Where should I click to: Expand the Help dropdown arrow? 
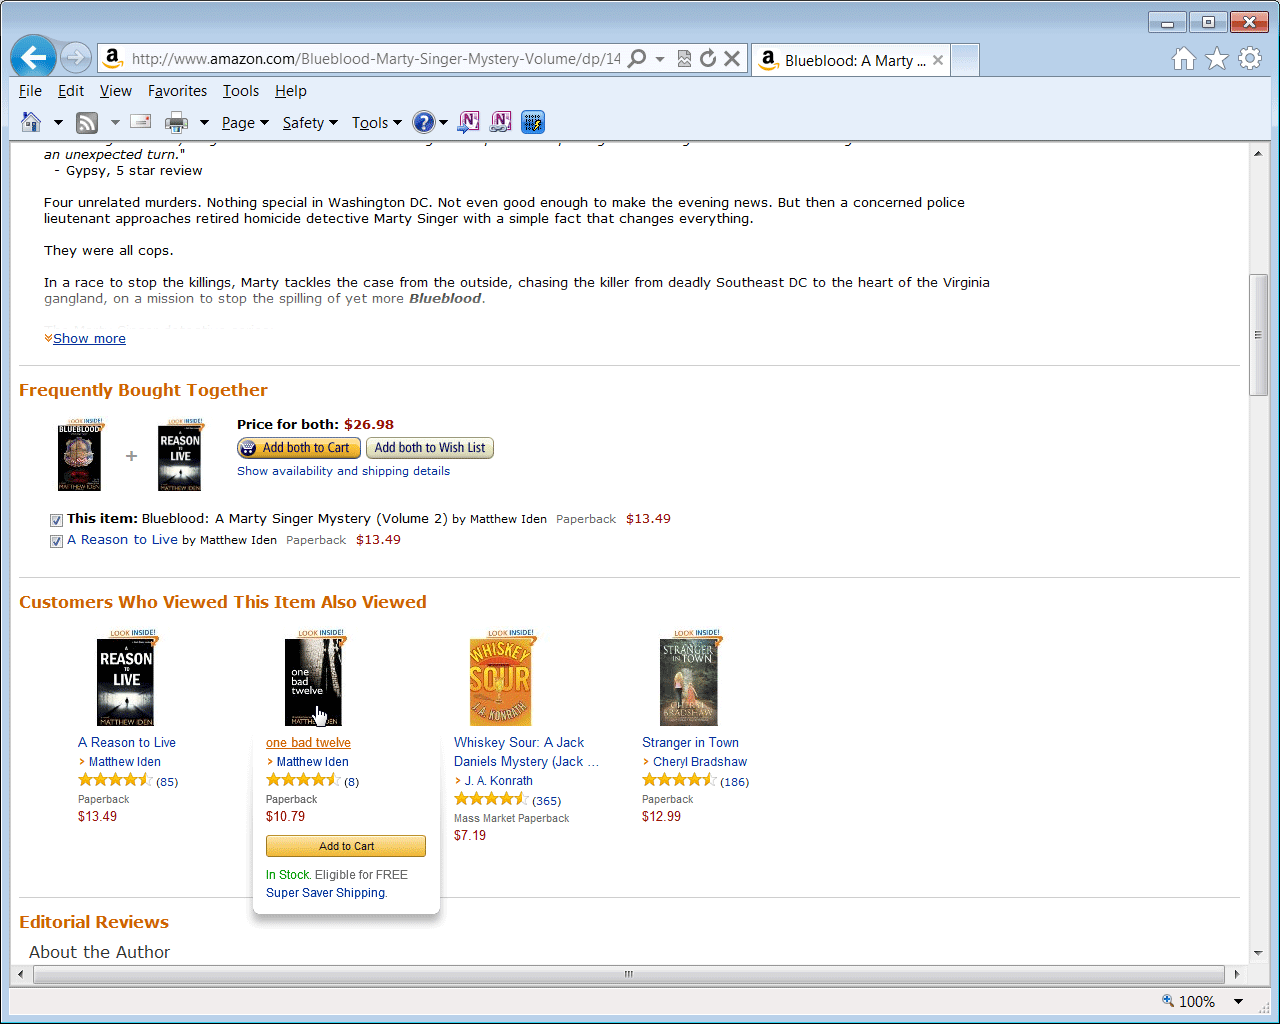click(443, 122)
